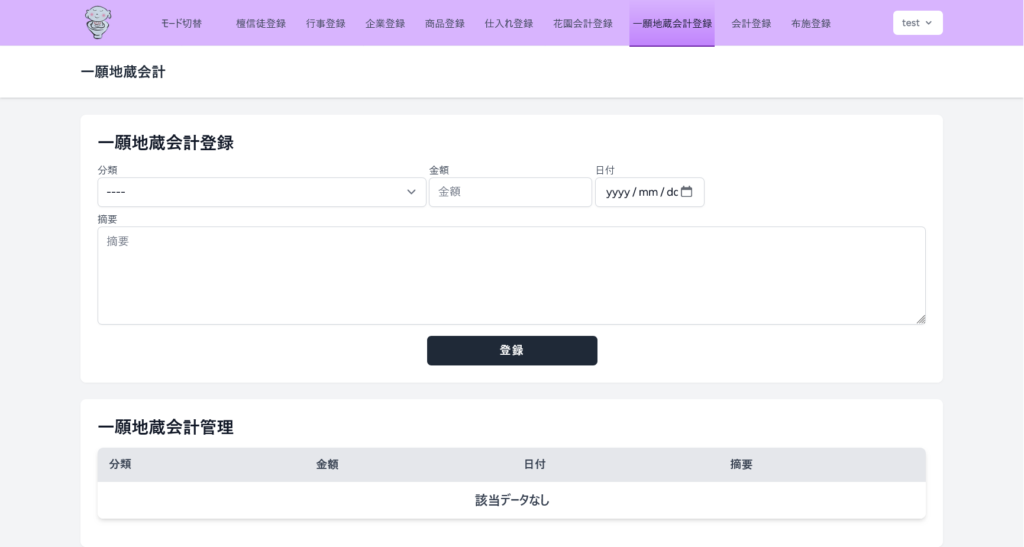Image resolution: width=1024 pixels, height=547 pixels.
Task: Open the 会計登録 navigation tab
Action: pyautogui.click(x=751, y=23)
